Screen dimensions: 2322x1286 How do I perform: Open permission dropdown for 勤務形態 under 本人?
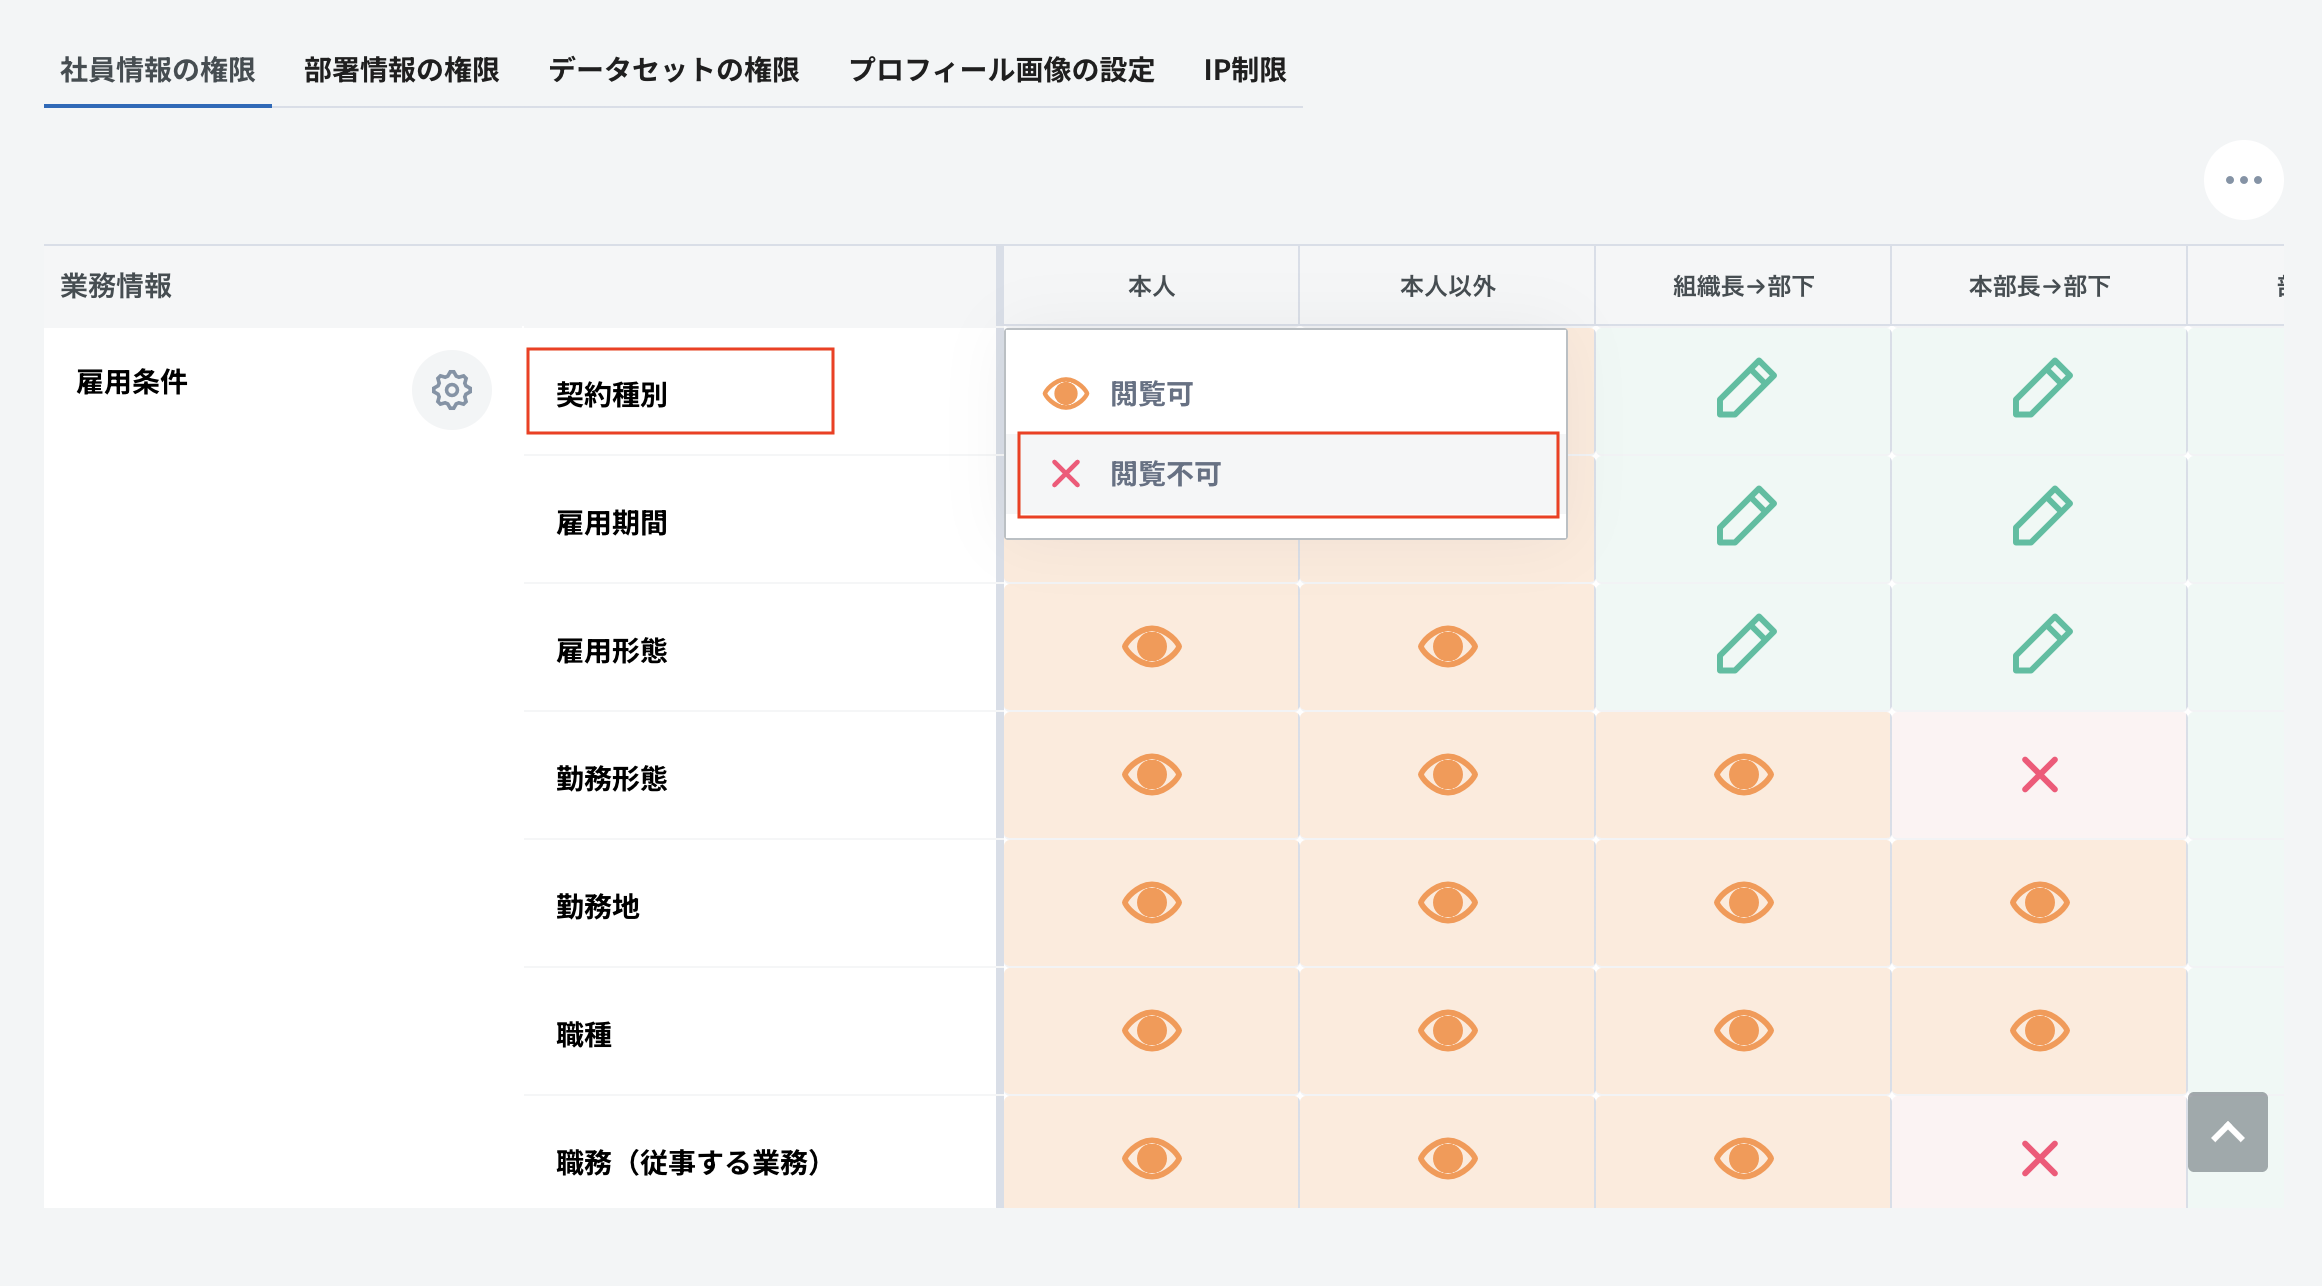[1151, 775]
